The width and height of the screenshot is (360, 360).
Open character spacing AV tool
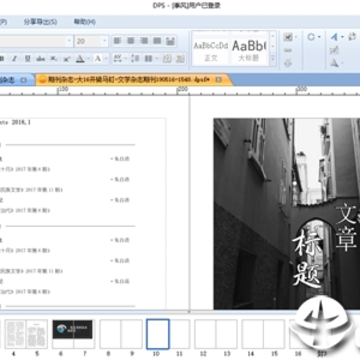(x=117, y=59)
